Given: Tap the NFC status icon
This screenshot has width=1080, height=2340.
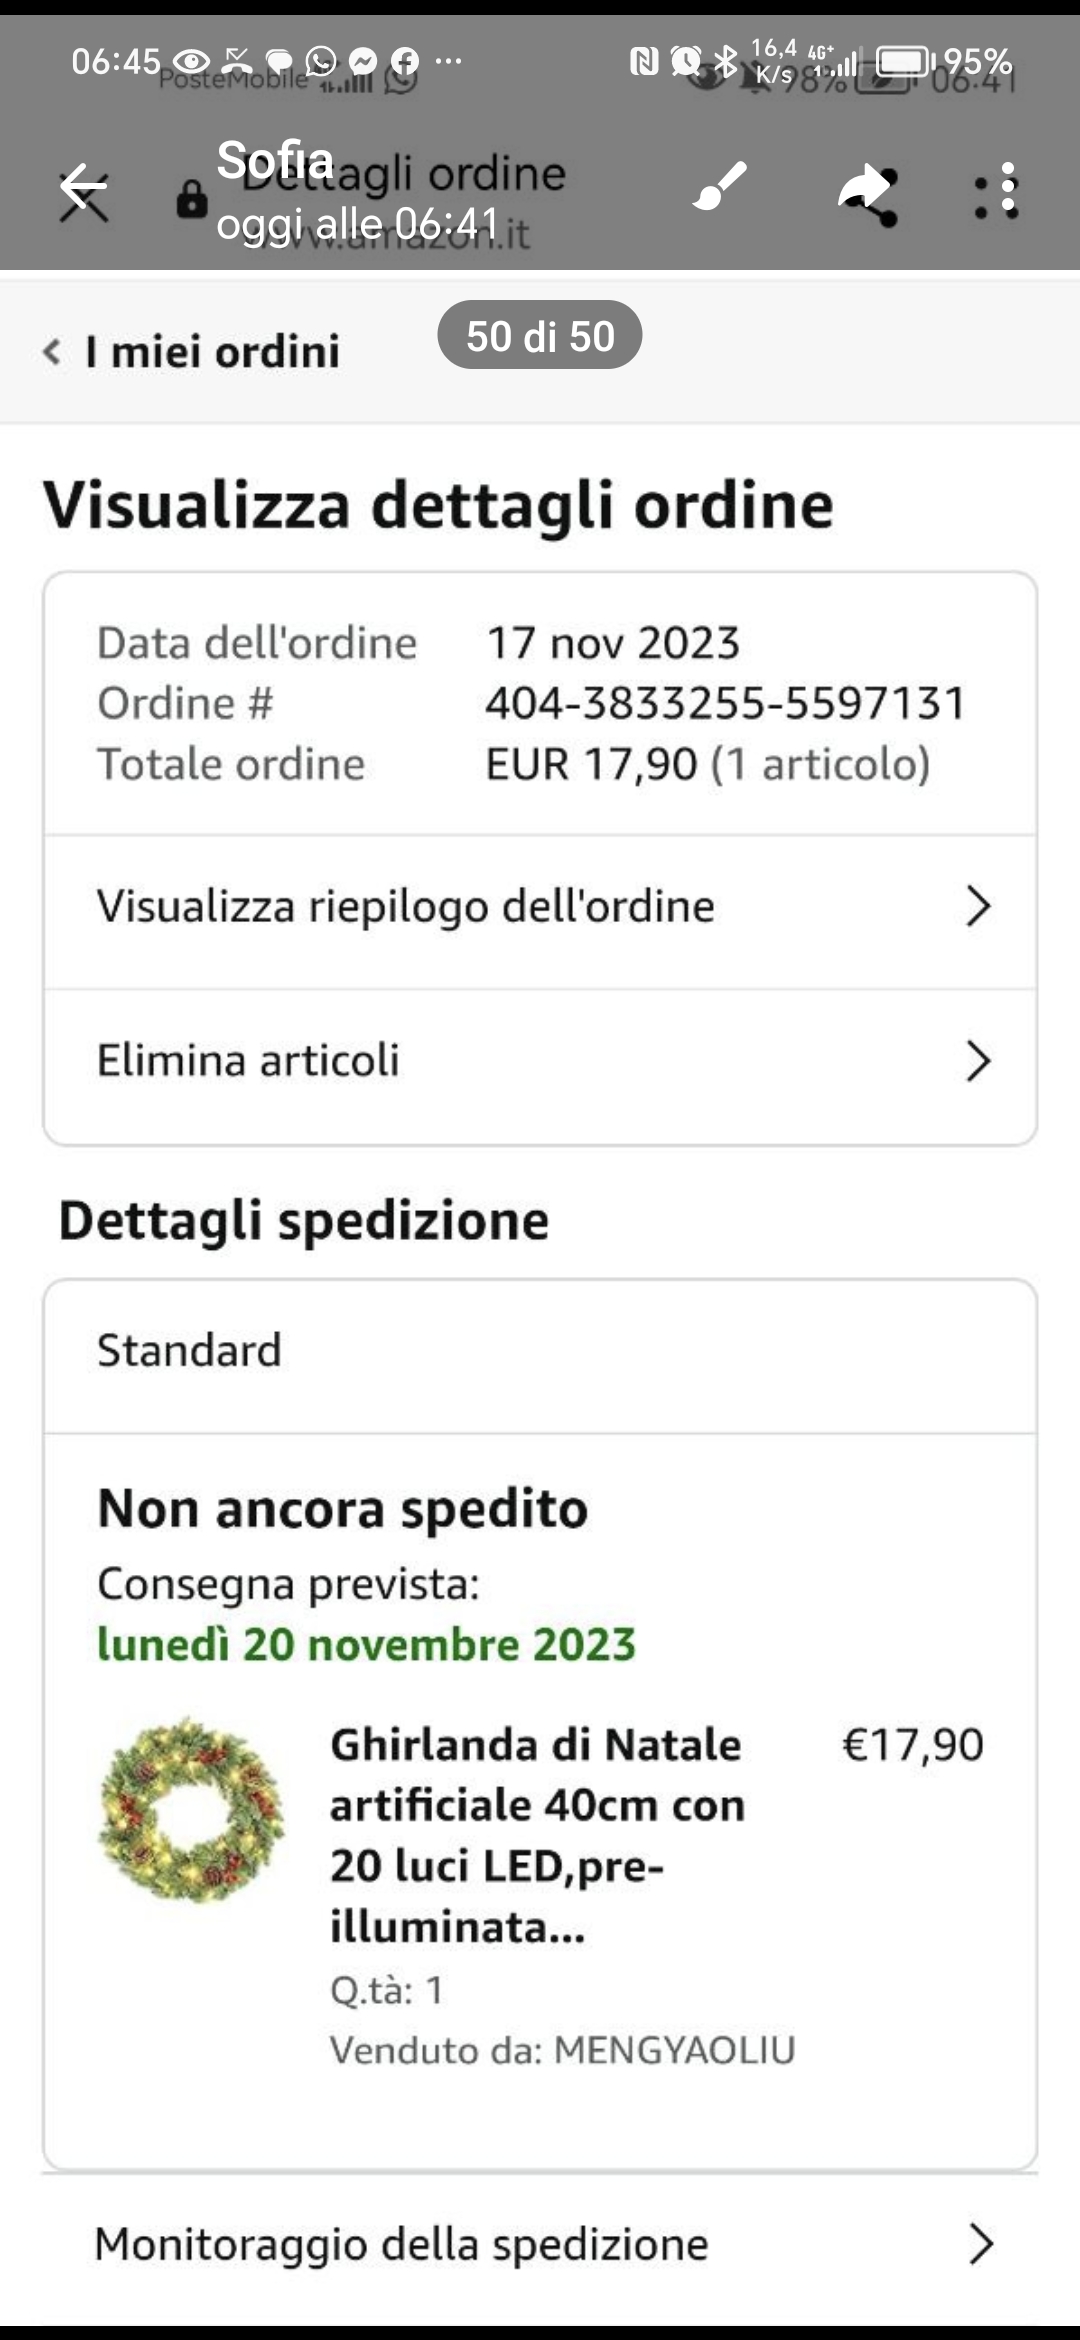Looking at the screenshot, I should (x=644, y=62).
